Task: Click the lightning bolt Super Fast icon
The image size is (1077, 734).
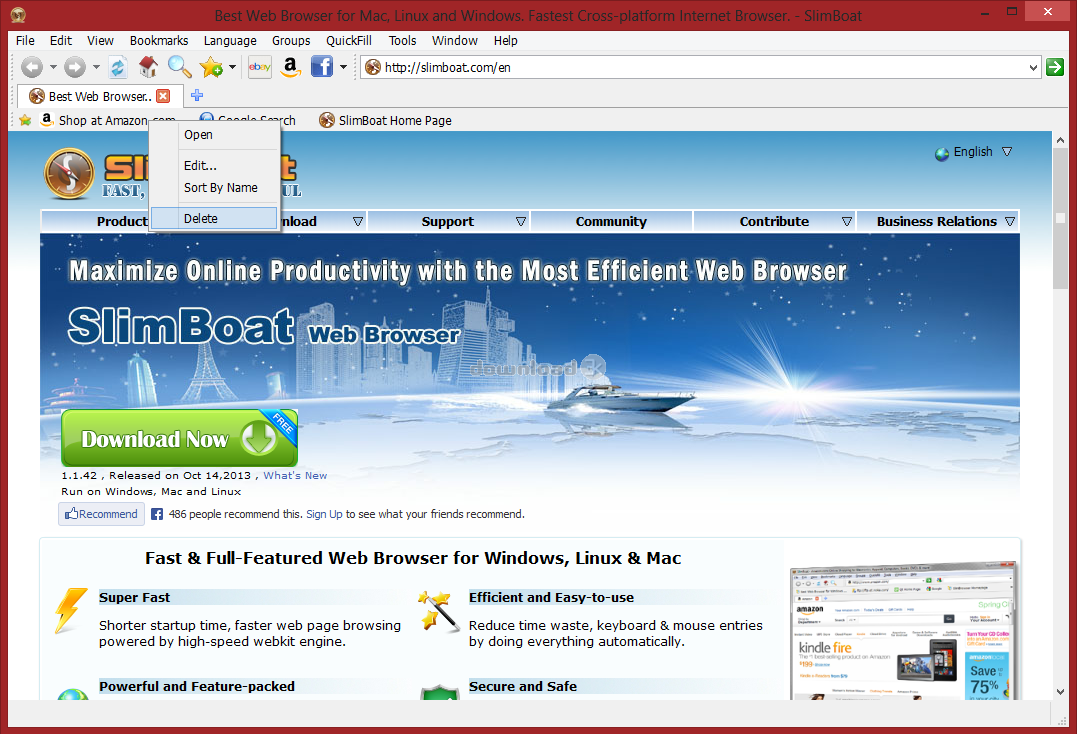Action: (71, 610)
